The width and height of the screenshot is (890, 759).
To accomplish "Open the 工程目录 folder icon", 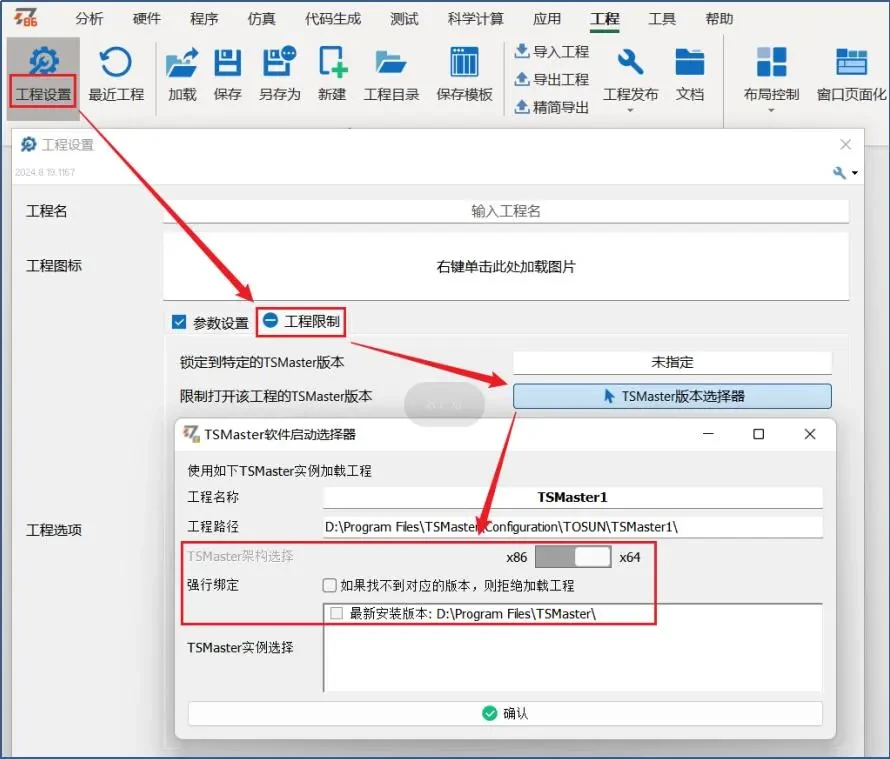I will point(391,63).
